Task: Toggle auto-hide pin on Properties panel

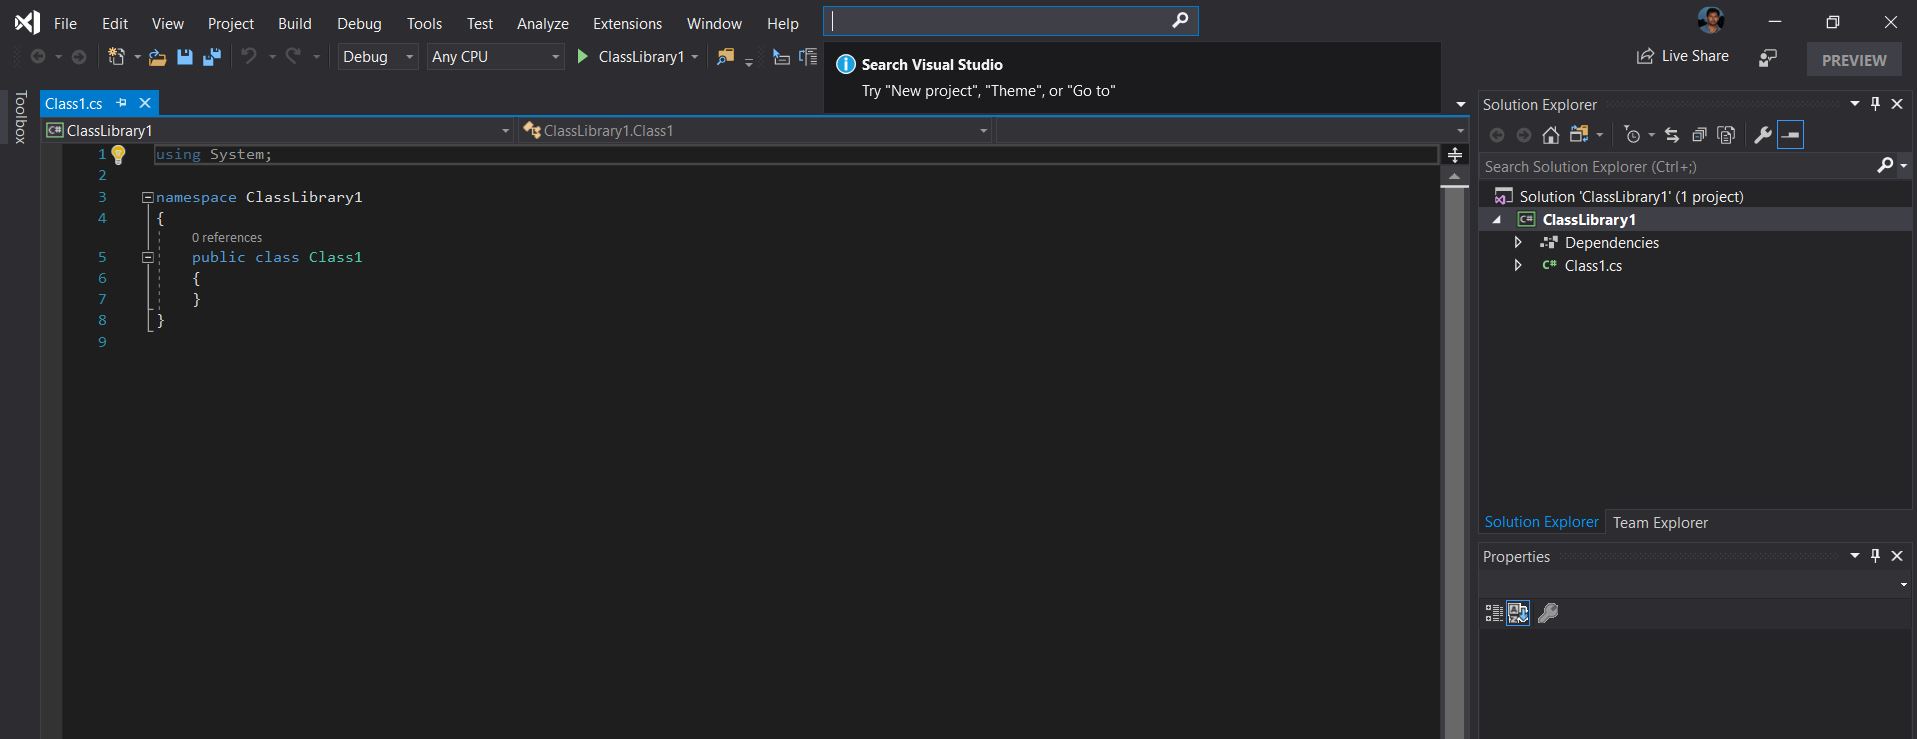Action: click(x=1876, y=556)
